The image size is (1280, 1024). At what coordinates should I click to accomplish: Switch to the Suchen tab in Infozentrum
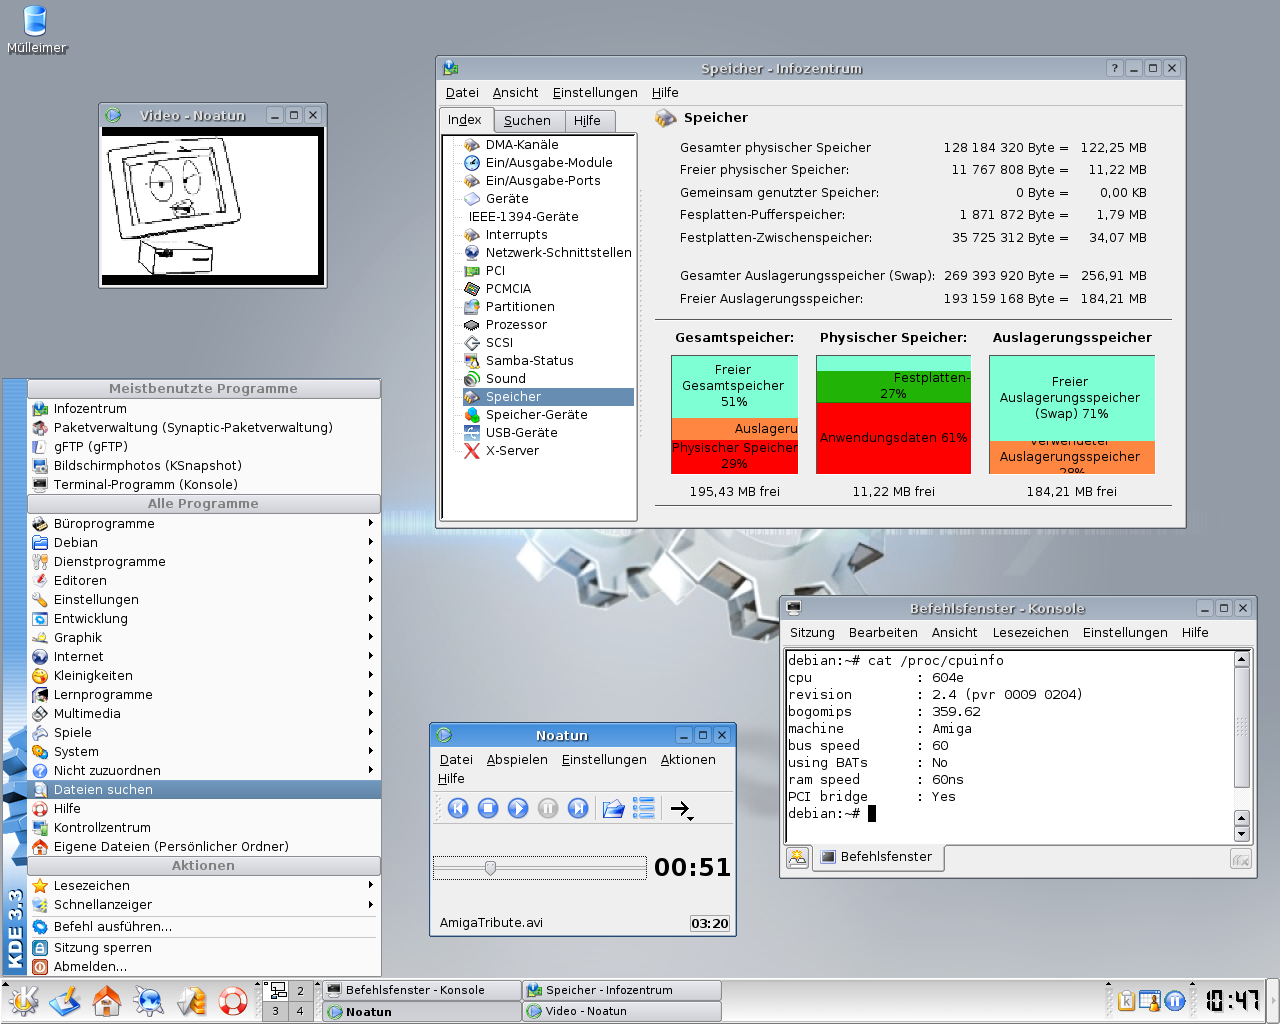pyautogui.click(x=527, y=121)
